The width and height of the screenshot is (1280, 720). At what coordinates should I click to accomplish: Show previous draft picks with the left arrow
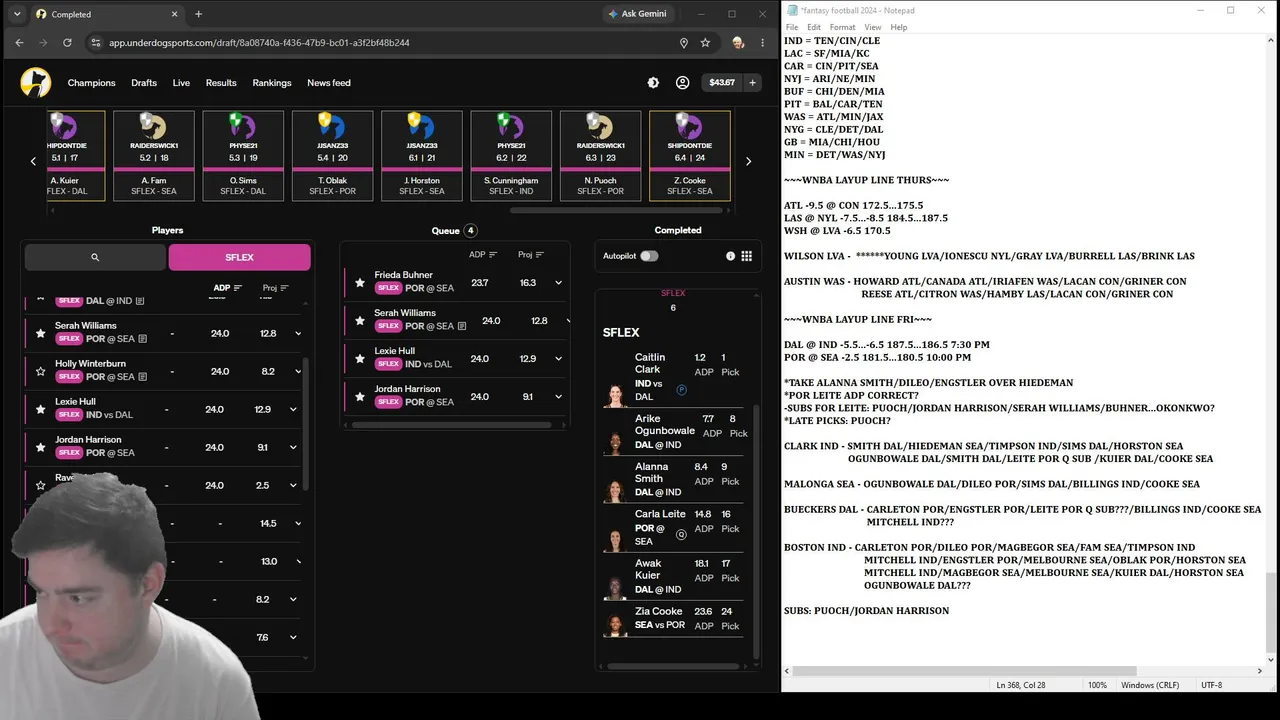(x=33, y=161)
